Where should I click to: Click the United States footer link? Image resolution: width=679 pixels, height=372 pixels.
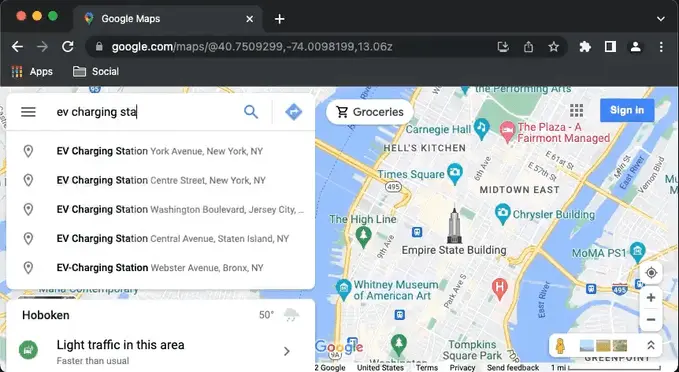[x=380, y=367]
